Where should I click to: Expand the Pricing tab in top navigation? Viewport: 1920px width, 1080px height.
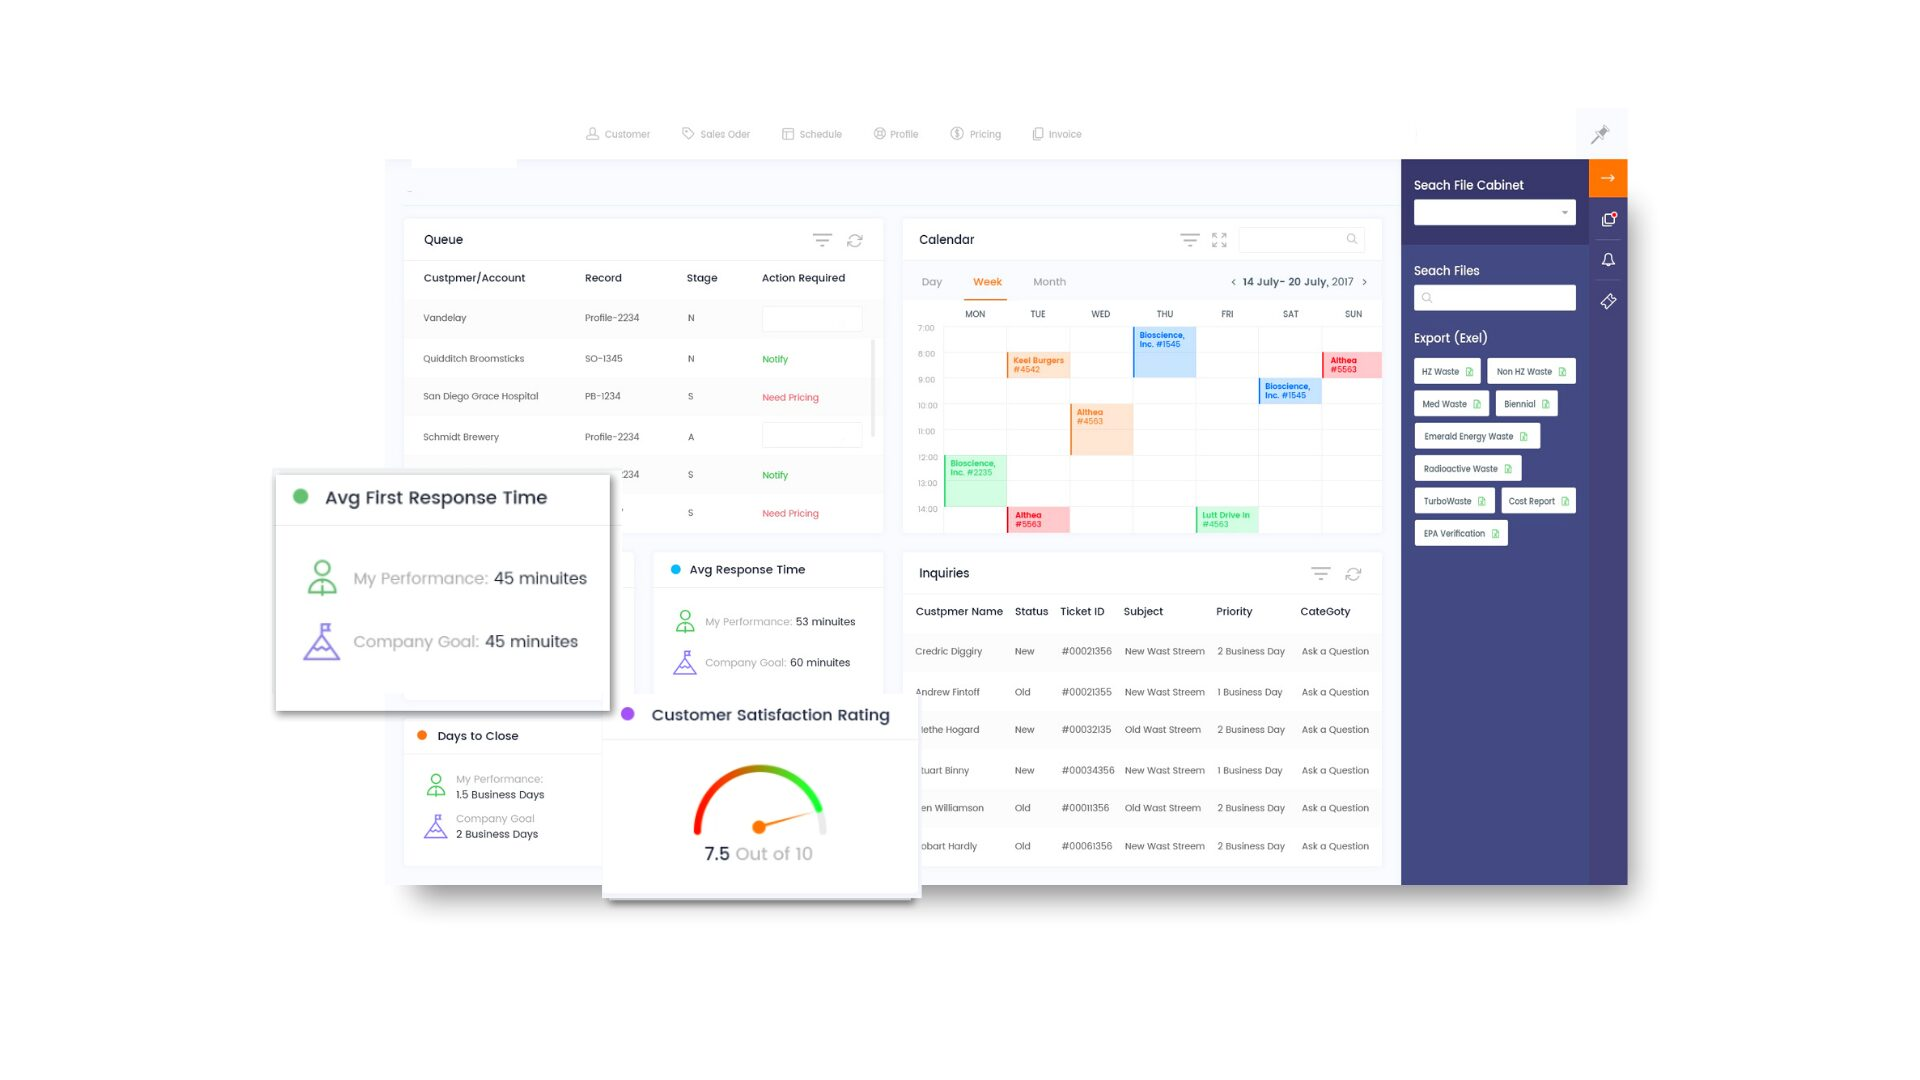point(984,132)
